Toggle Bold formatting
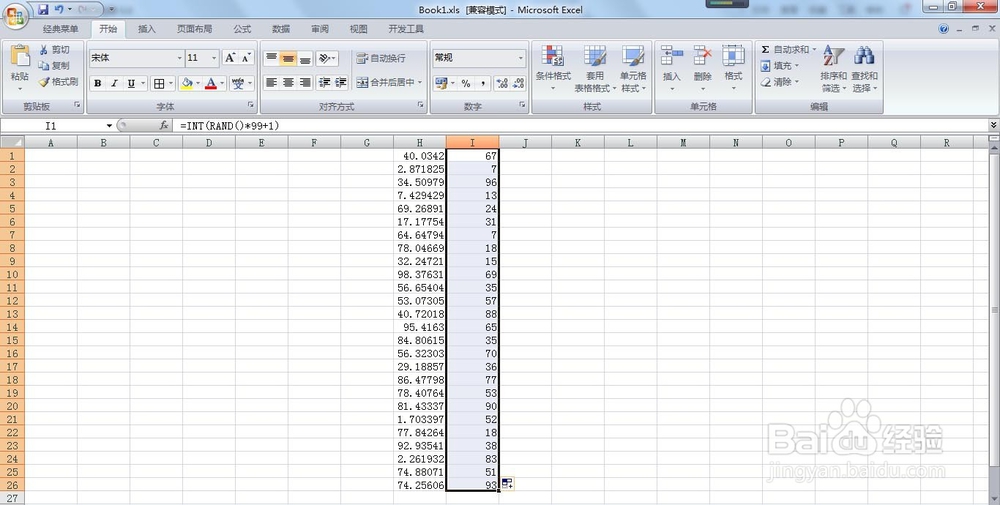The image size is (1000, 505). (98, 84)
